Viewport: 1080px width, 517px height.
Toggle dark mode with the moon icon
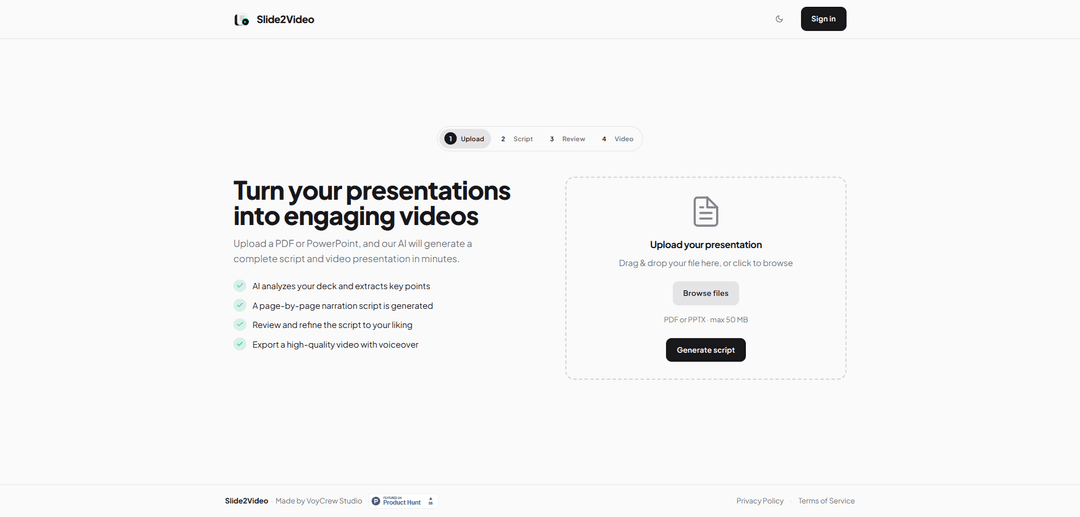(x=779, y=19)
